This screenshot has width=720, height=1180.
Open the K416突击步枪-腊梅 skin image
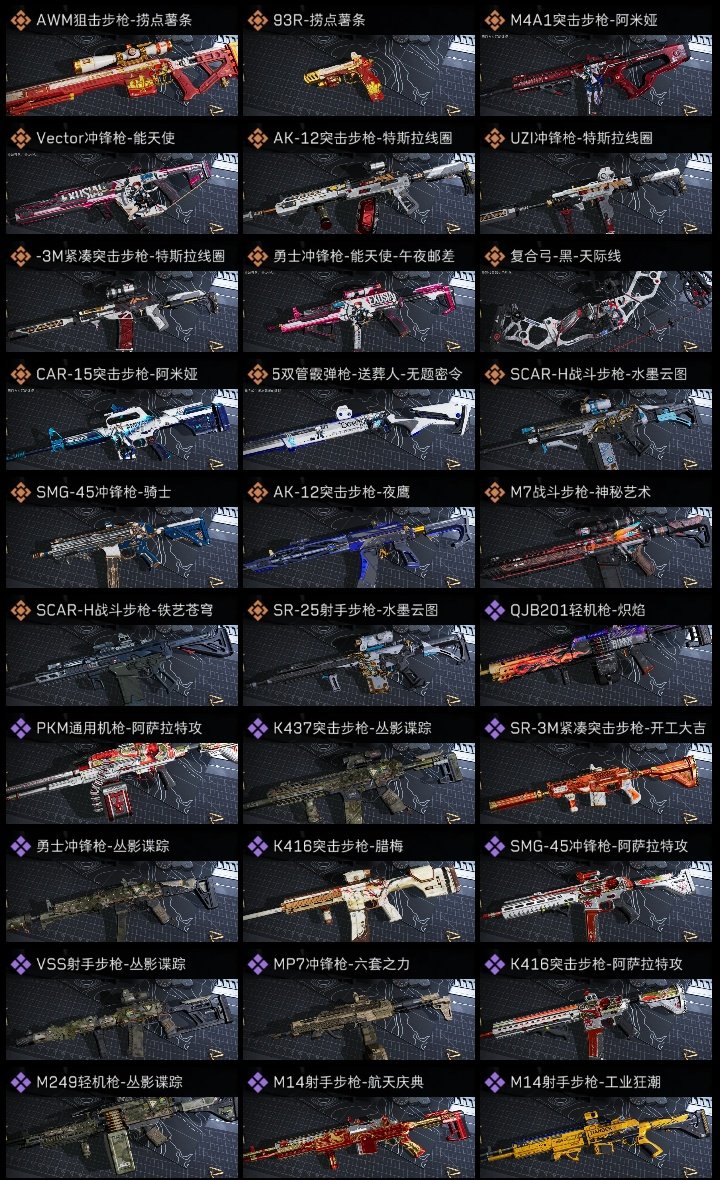coord(359,902)
